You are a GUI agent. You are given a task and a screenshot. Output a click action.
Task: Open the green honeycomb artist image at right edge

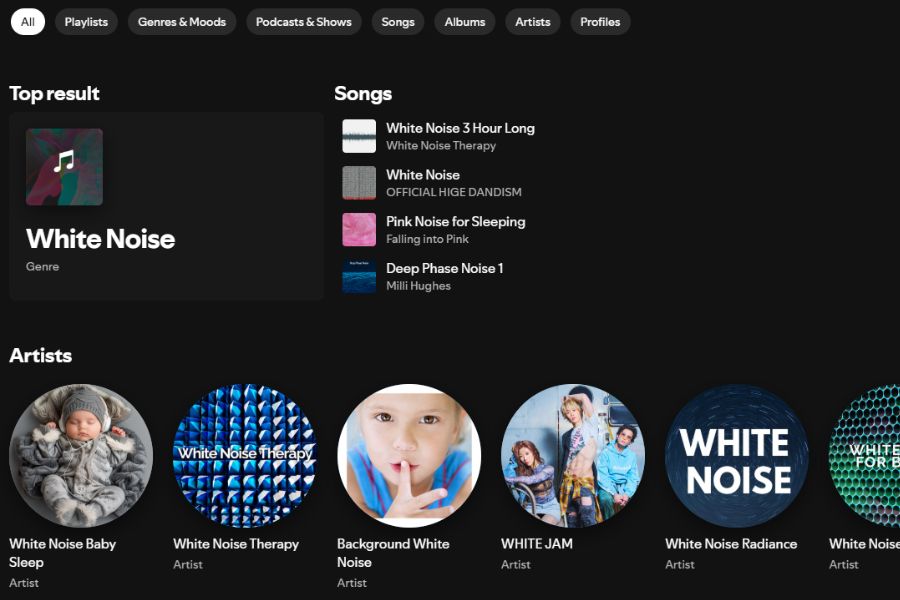(x=864, y=456)
